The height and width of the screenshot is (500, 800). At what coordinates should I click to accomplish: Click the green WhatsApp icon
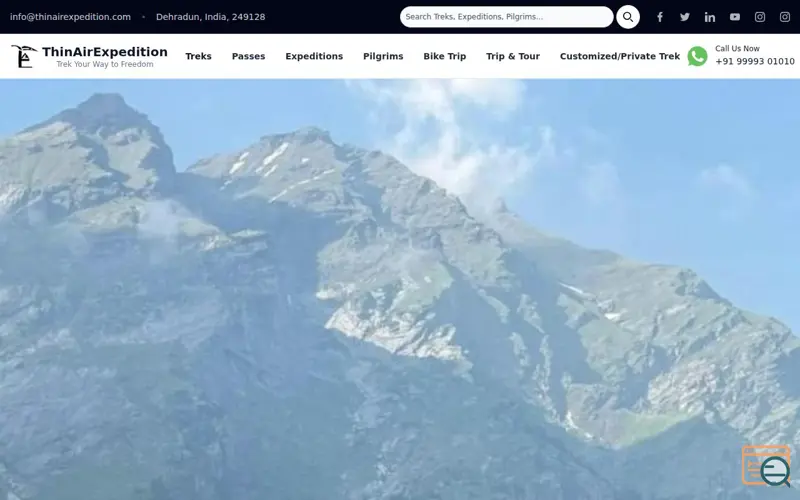pos(697,56)
